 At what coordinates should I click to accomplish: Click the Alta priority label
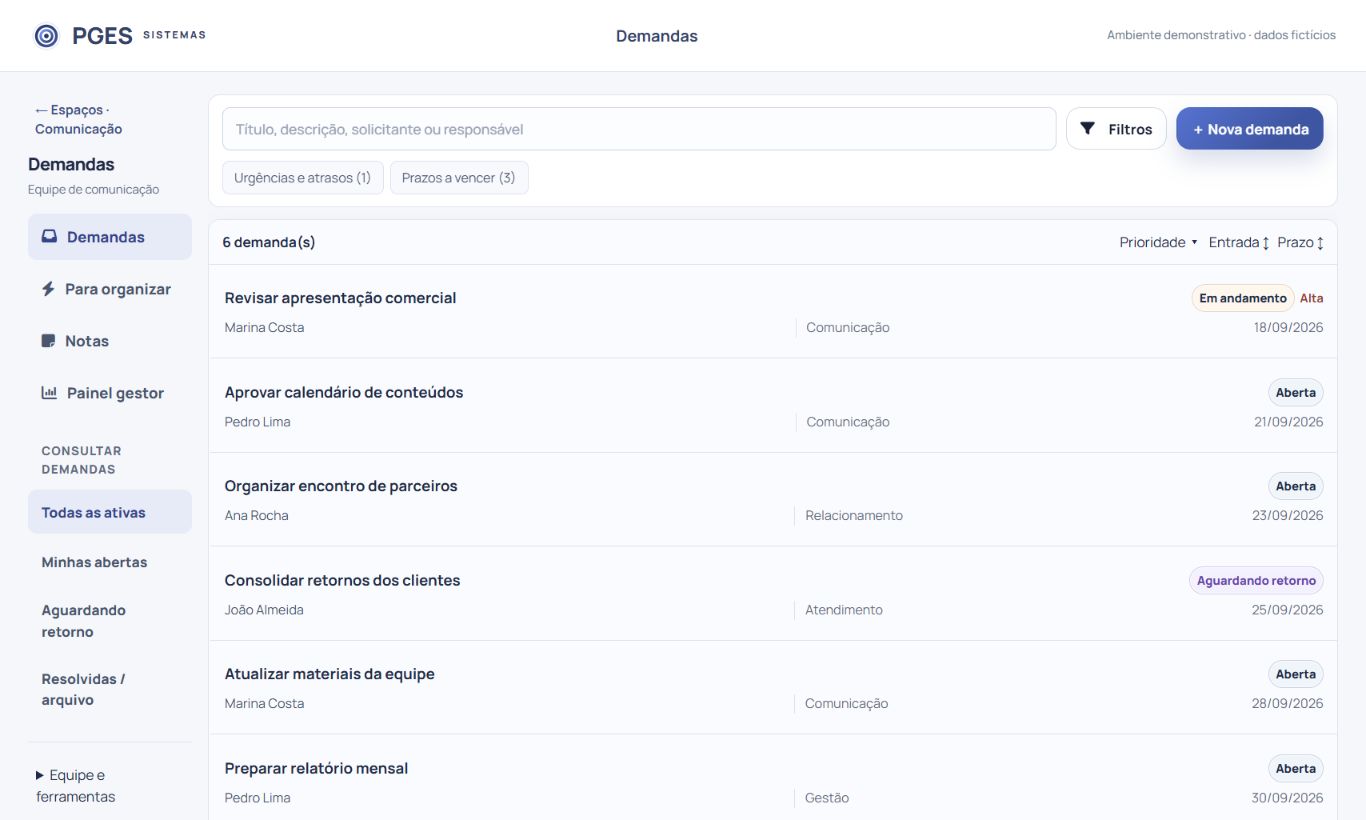pos(1312,298)
